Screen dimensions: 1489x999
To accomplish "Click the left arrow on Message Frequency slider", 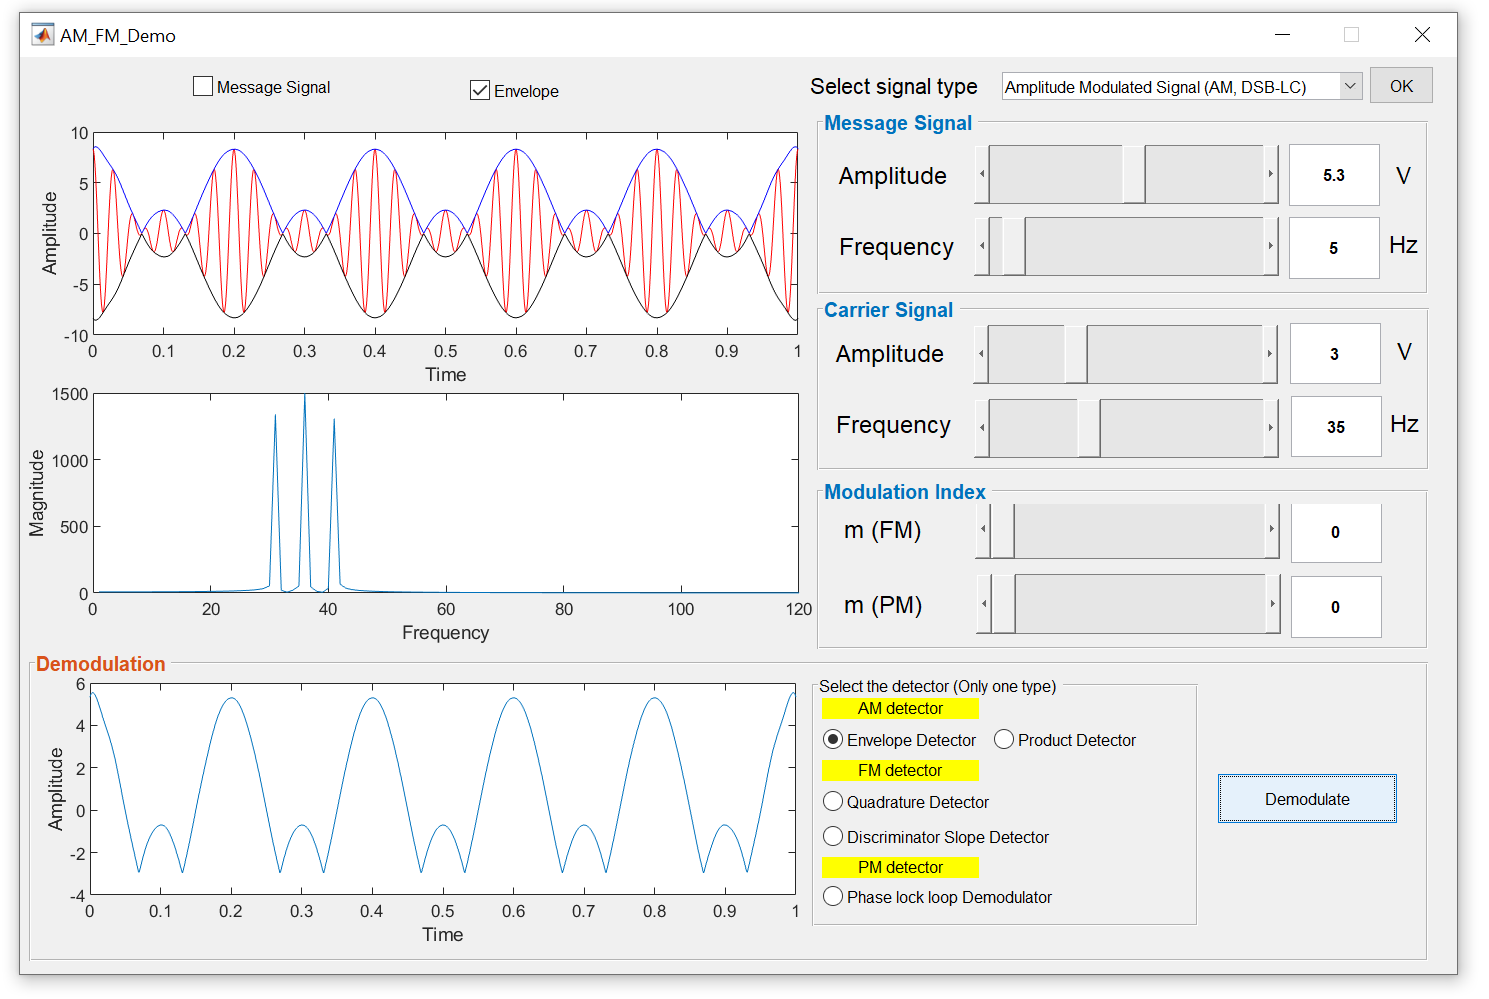I will click(982, 247).
